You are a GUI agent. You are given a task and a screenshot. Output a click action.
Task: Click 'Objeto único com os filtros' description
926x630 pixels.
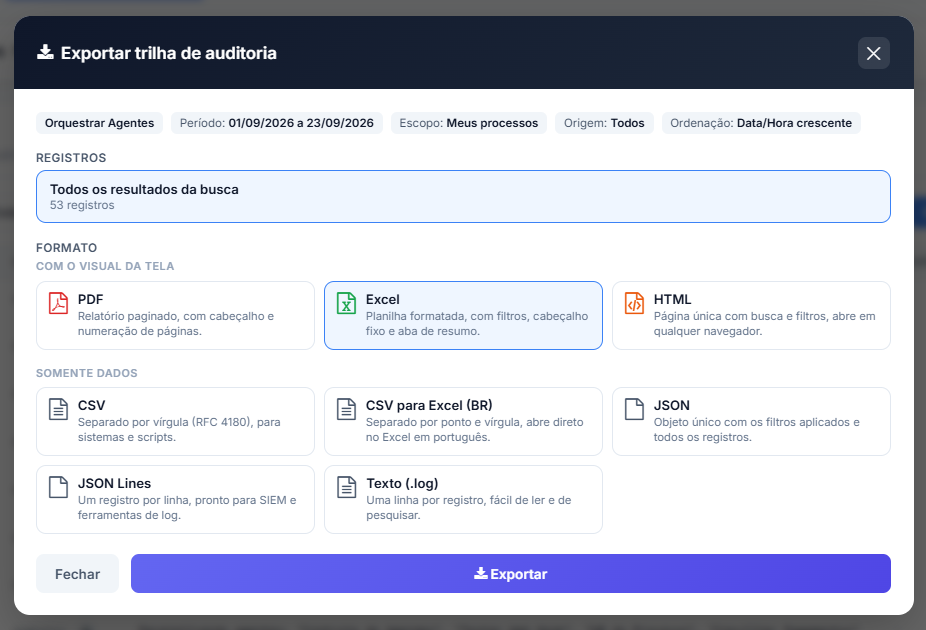click(757, 429)
